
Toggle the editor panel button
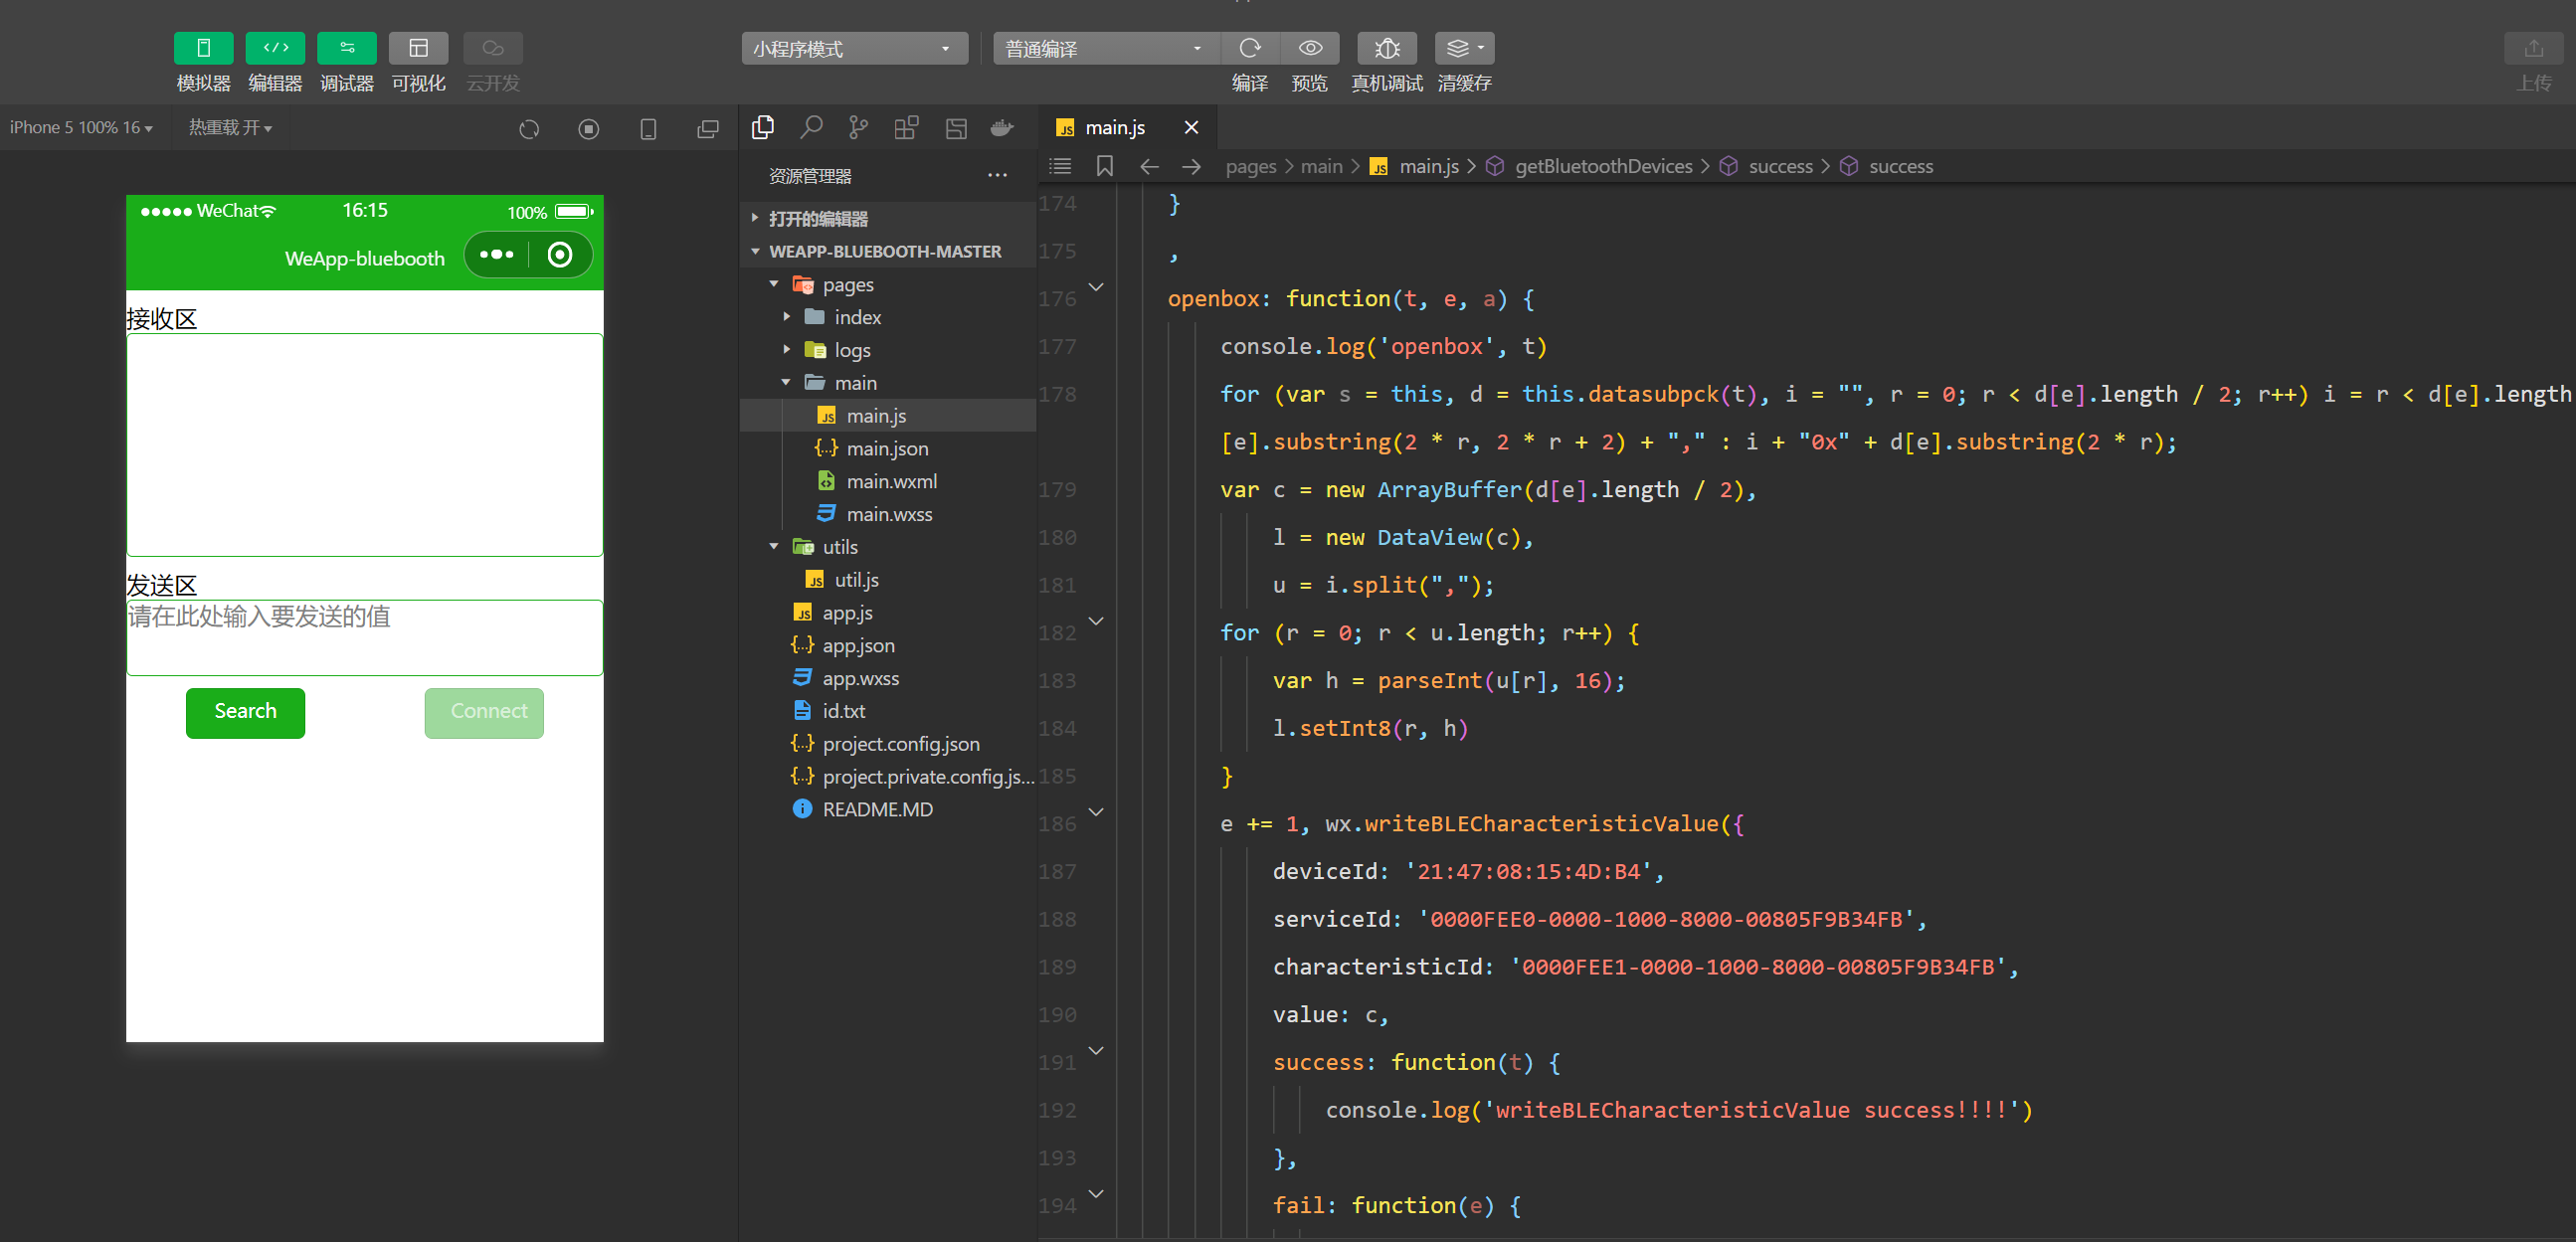coord(275,48)
